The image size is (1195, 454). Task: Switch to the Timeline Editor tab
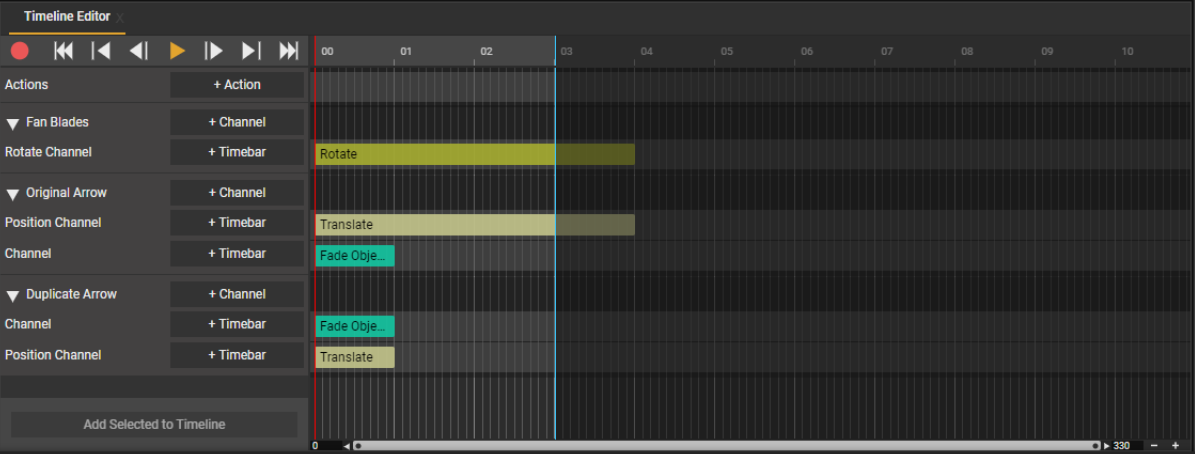click(67, 17)
